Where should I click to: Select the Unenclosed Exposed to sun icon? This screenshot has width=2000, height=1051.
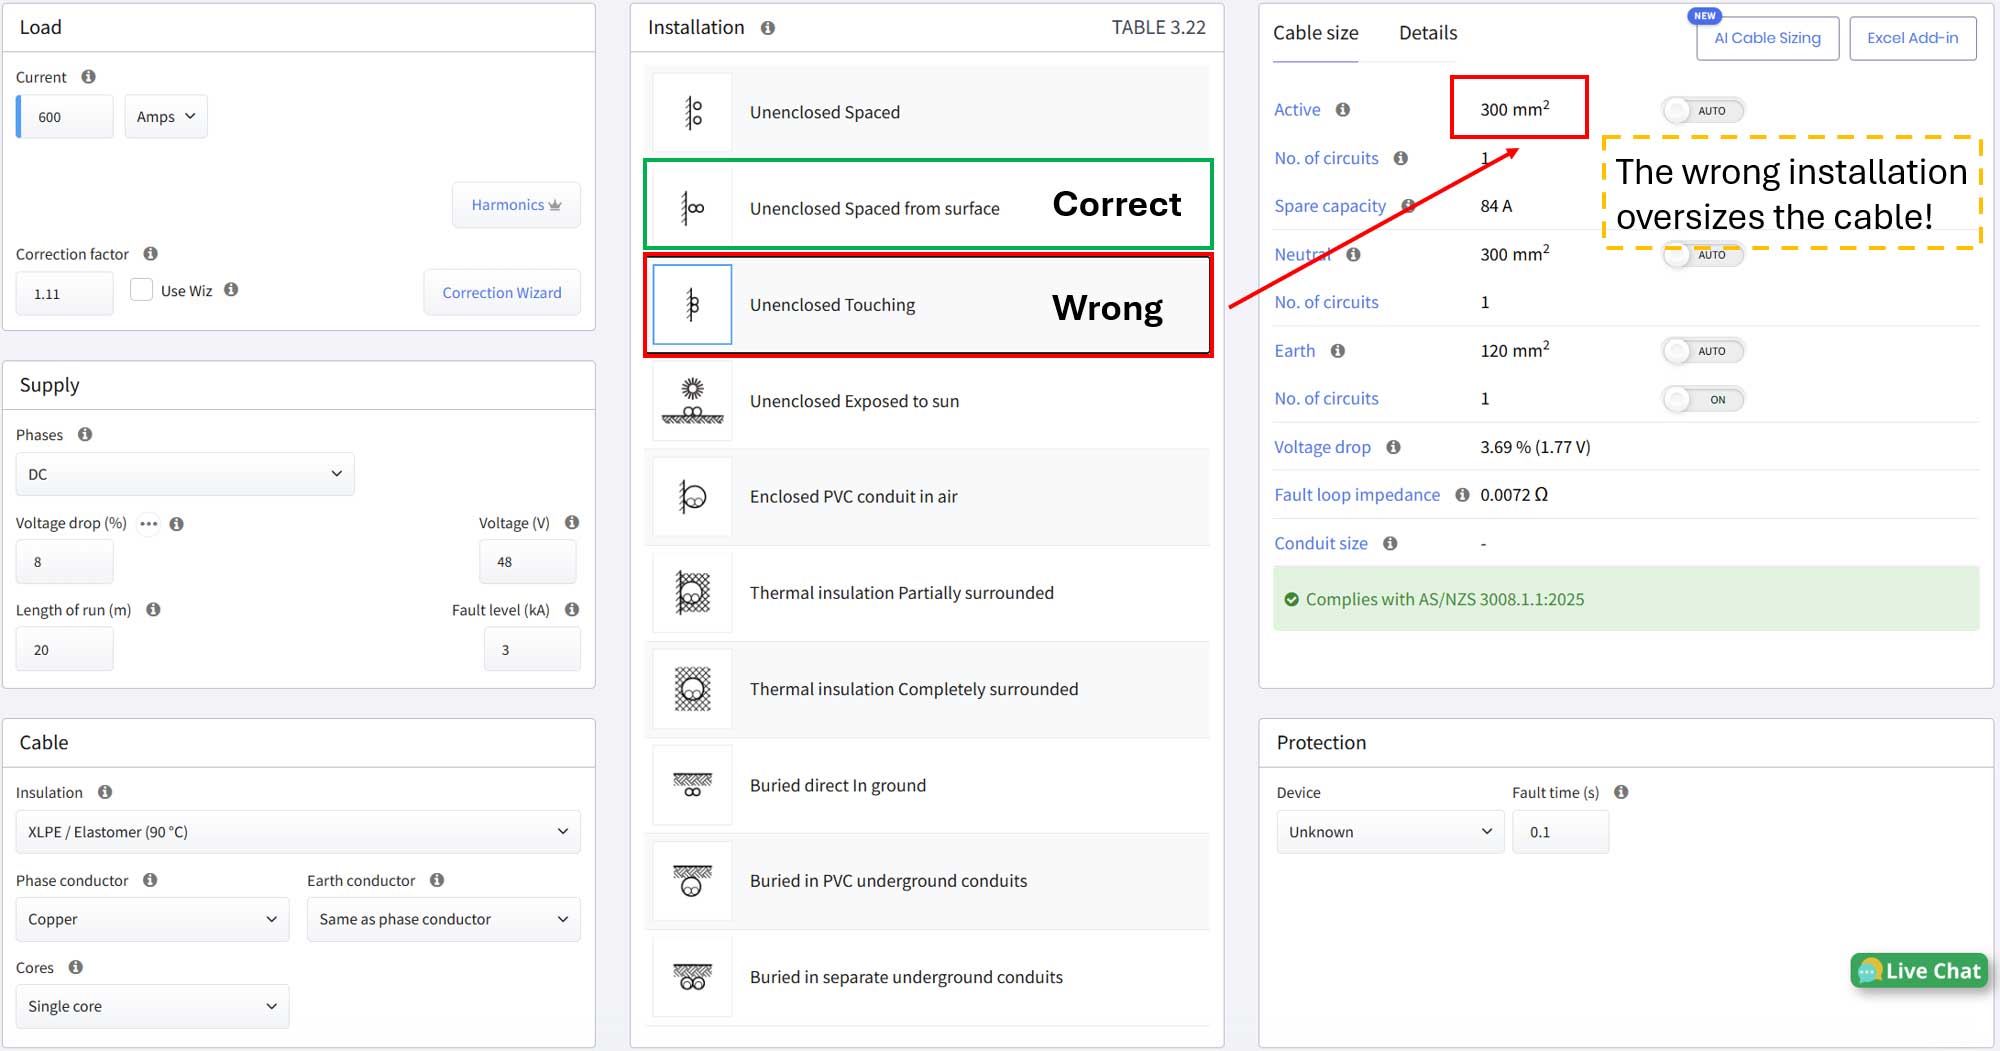click(692, 401)
